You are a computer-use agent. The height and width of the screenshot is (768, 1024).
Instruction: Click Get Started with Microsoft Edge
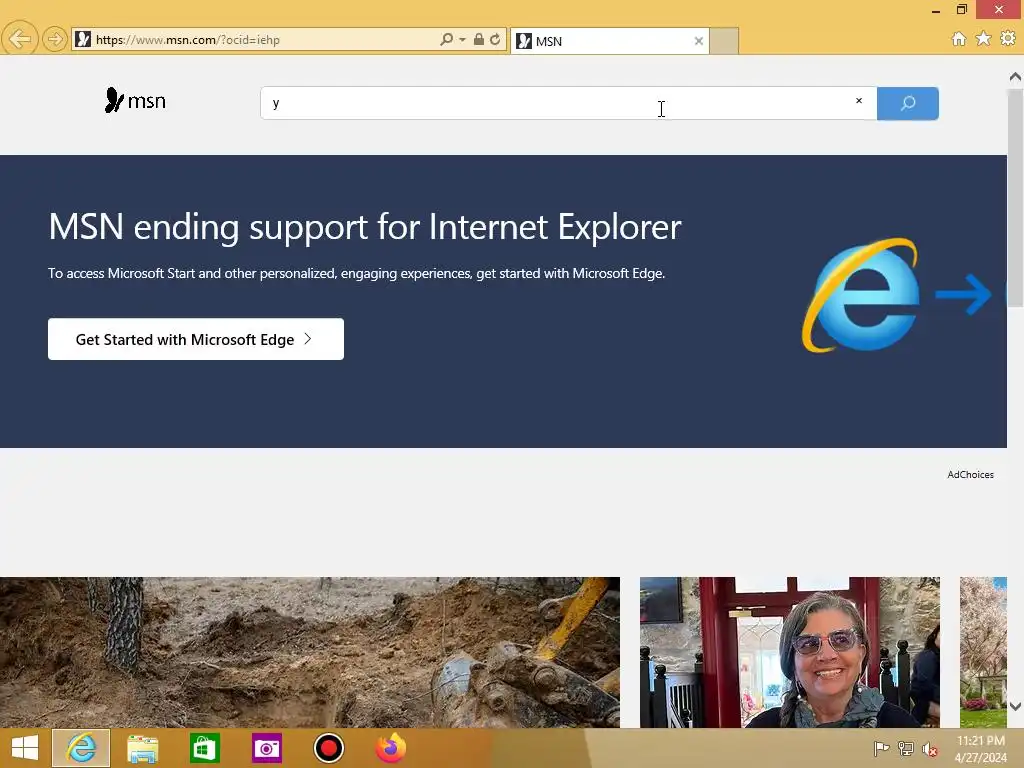(196, 339)
